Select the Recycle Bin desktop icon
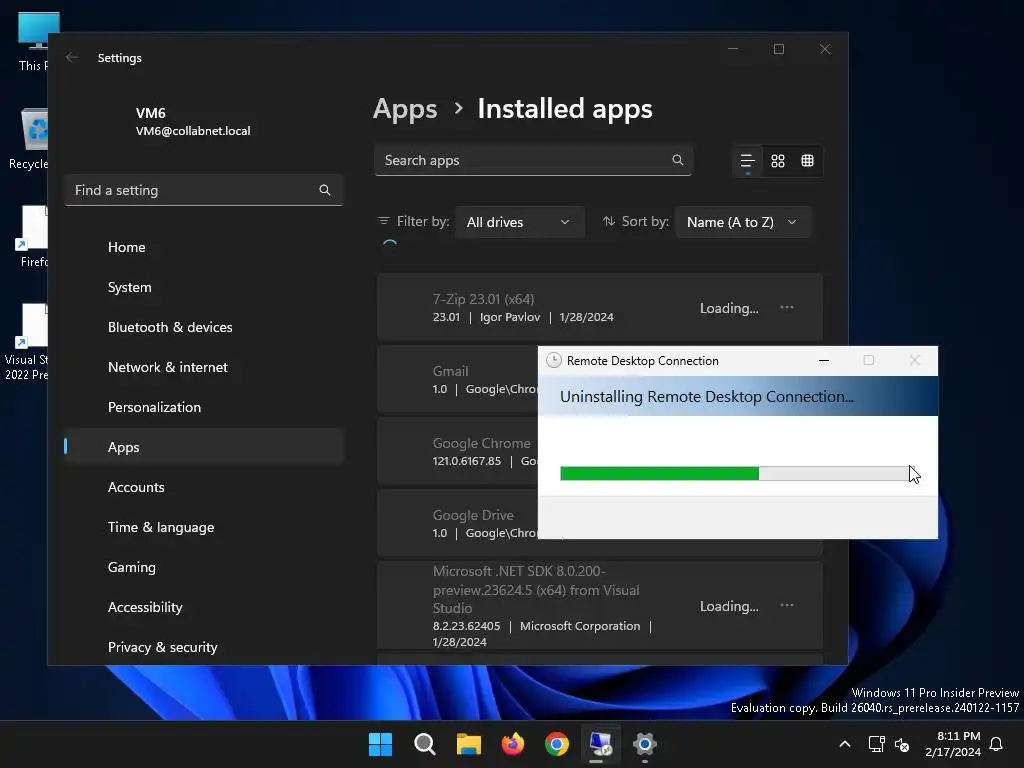The height and width of the screenshot is (768, 1024). (29, 138)
